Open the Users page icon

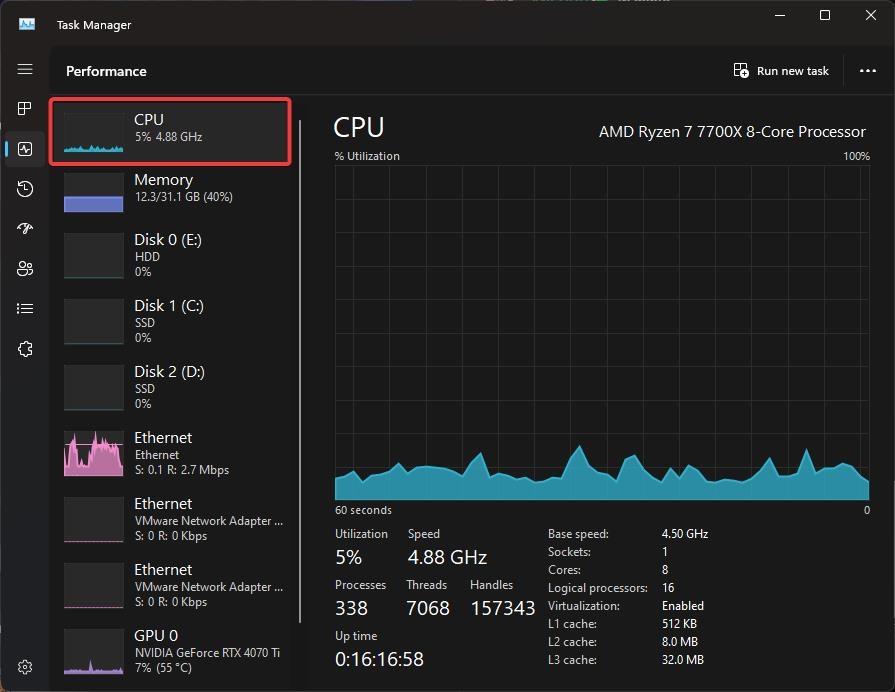pyautogui.click(x=25, y=268)
